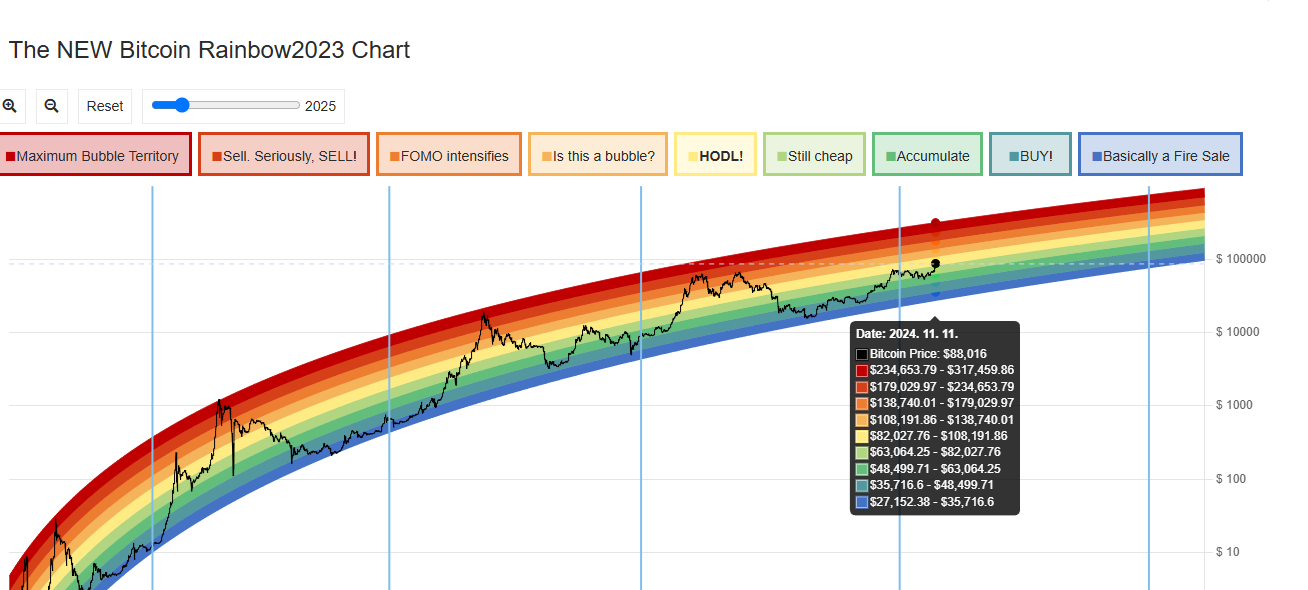The image size is (1308, 590).
Task: Click tooltip row $234,653.79 - $317,459.86
Action: 935,370
